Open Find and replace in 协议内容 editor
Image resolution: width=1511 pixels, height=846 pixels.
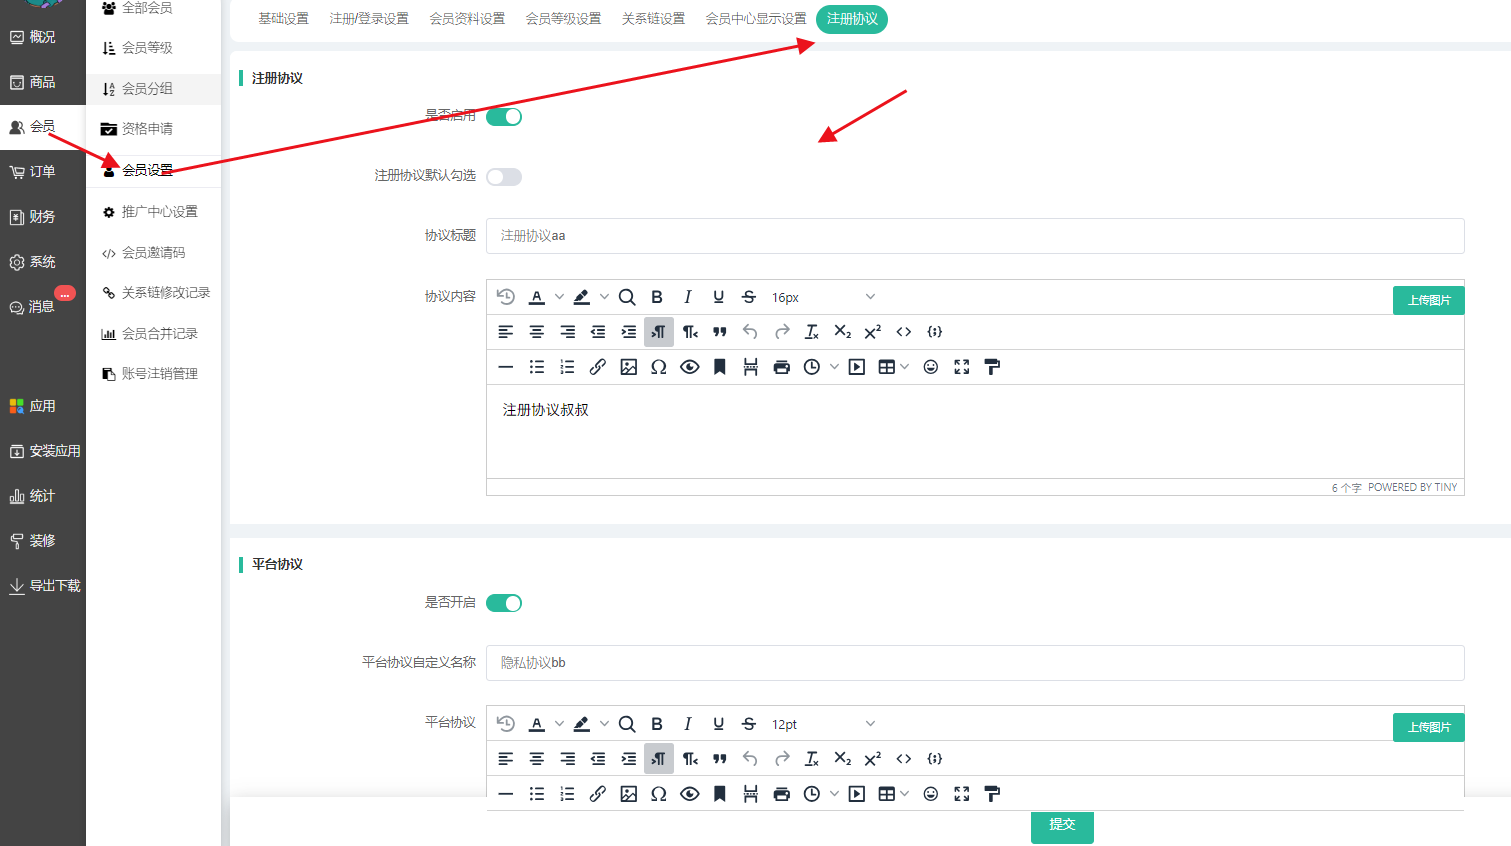click(627, 297)
